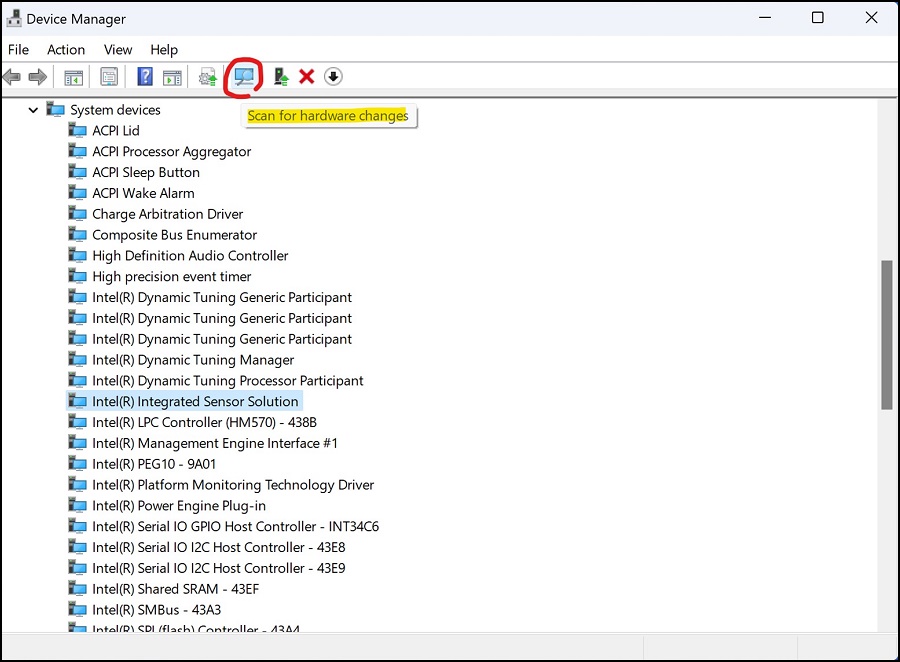The width and height of the screenshot is (900, 662).
Task: Select the Charge Arbitration Driver entry
Action: (x=167, y=213)
